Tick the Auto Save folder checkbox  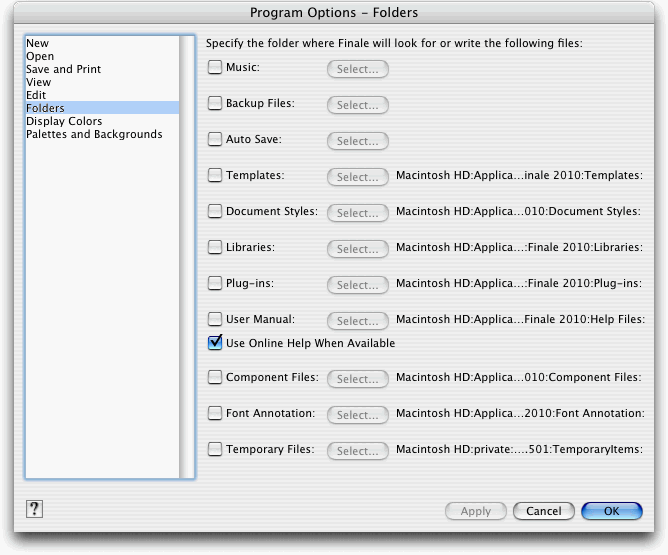pyautogui.click(x=215, y=139)
